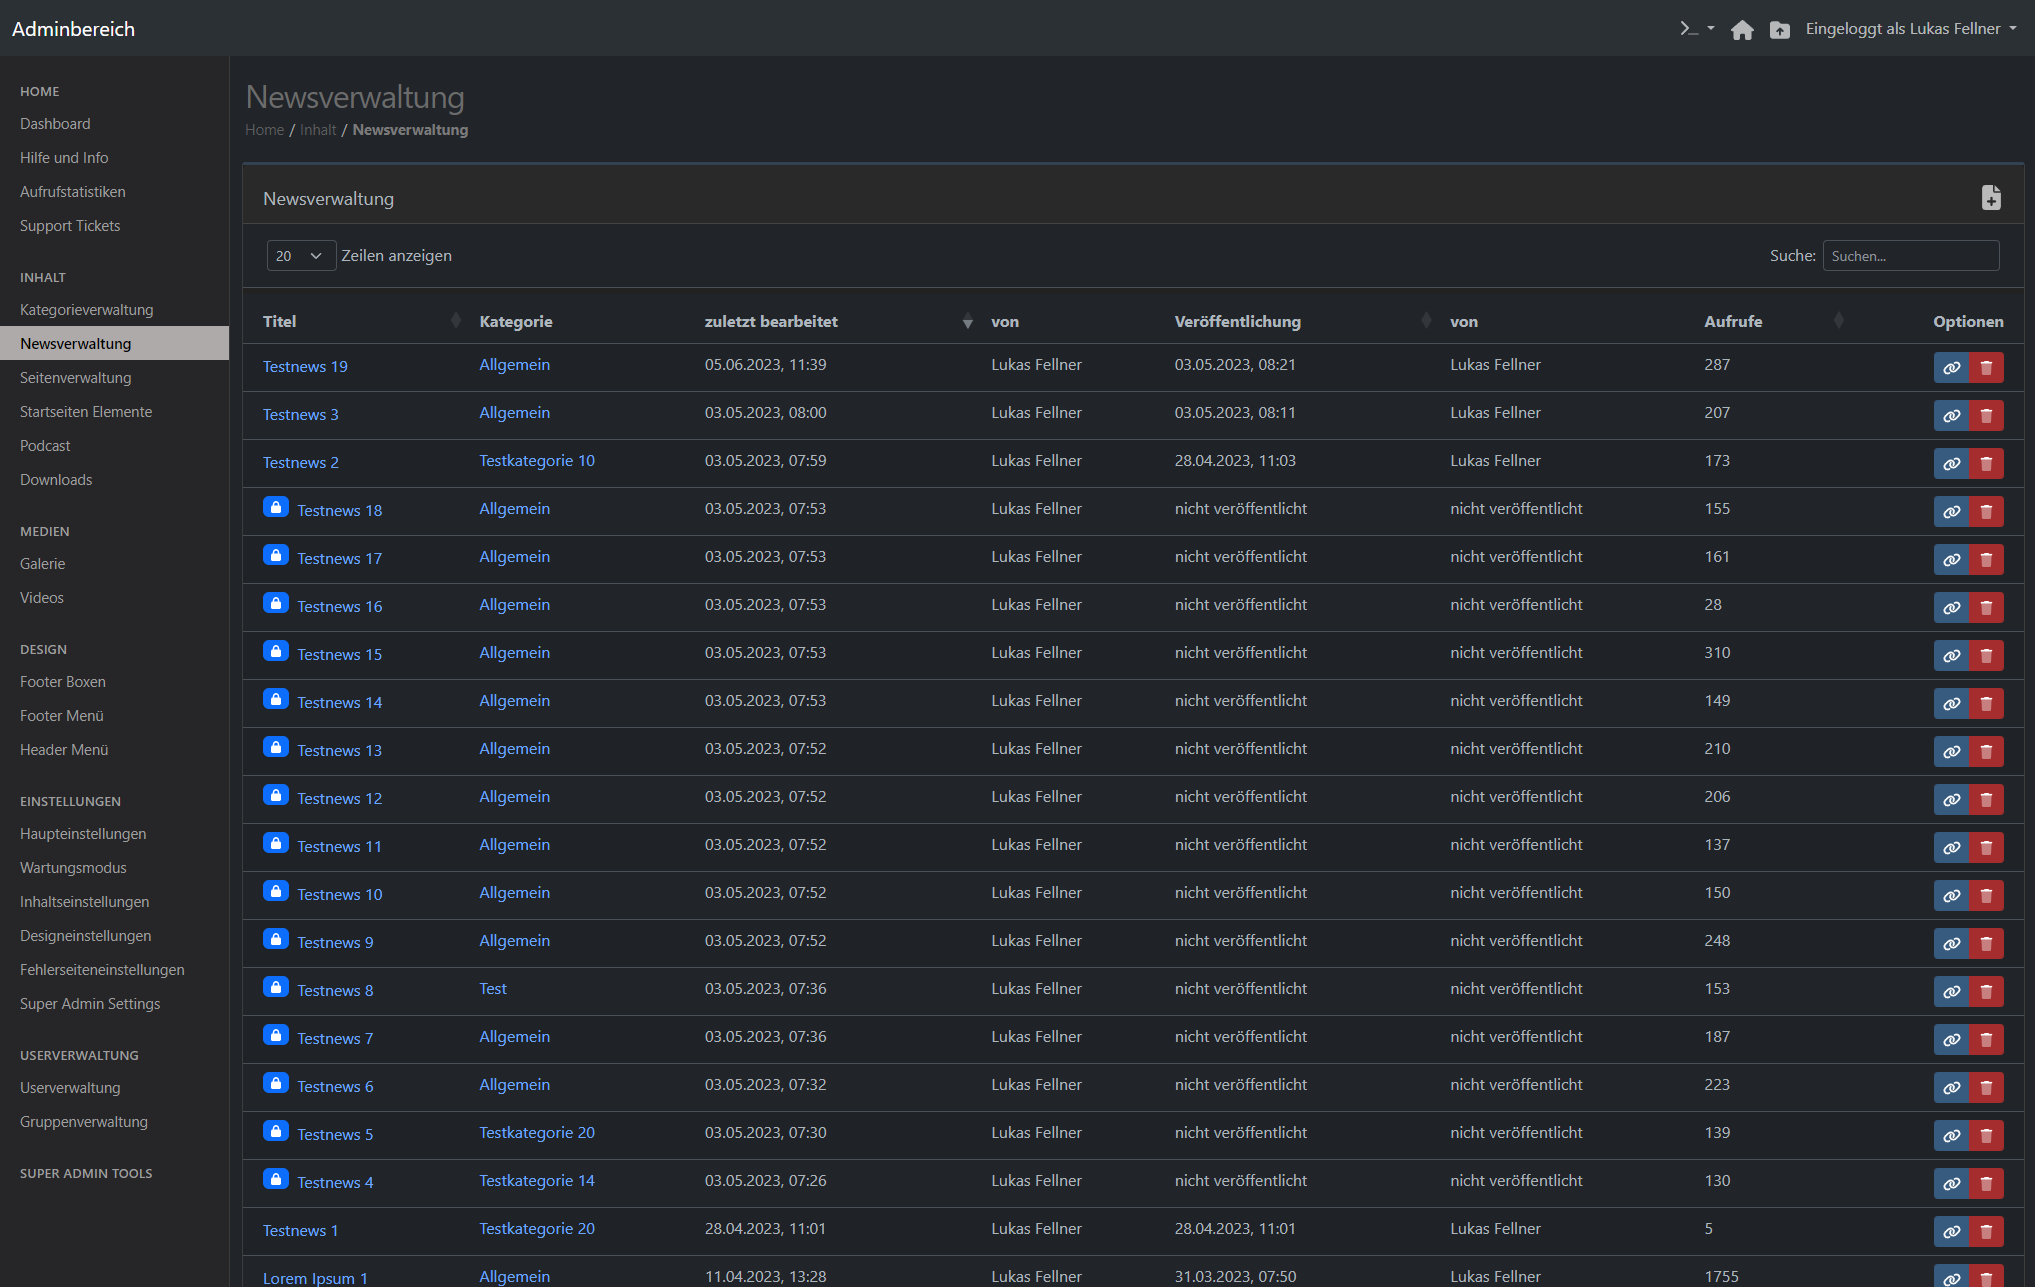Open Testkategorie 14 category link
Image resolution: width=2035 pixels, height=1287 pixels.
point(537,1181)
